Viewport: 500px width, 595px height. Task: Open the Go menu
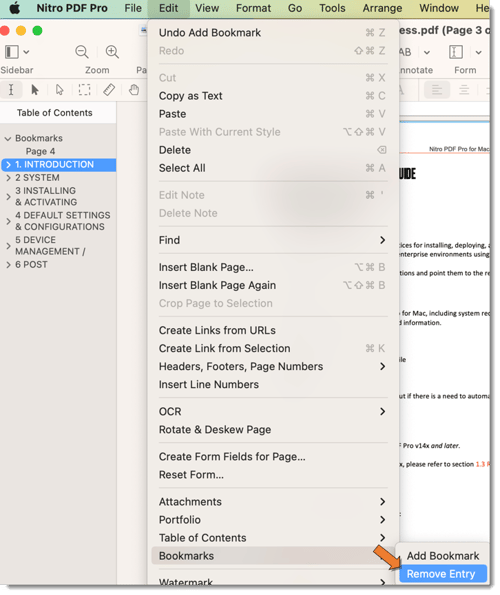pyautogui.click(x=295, y=8)
